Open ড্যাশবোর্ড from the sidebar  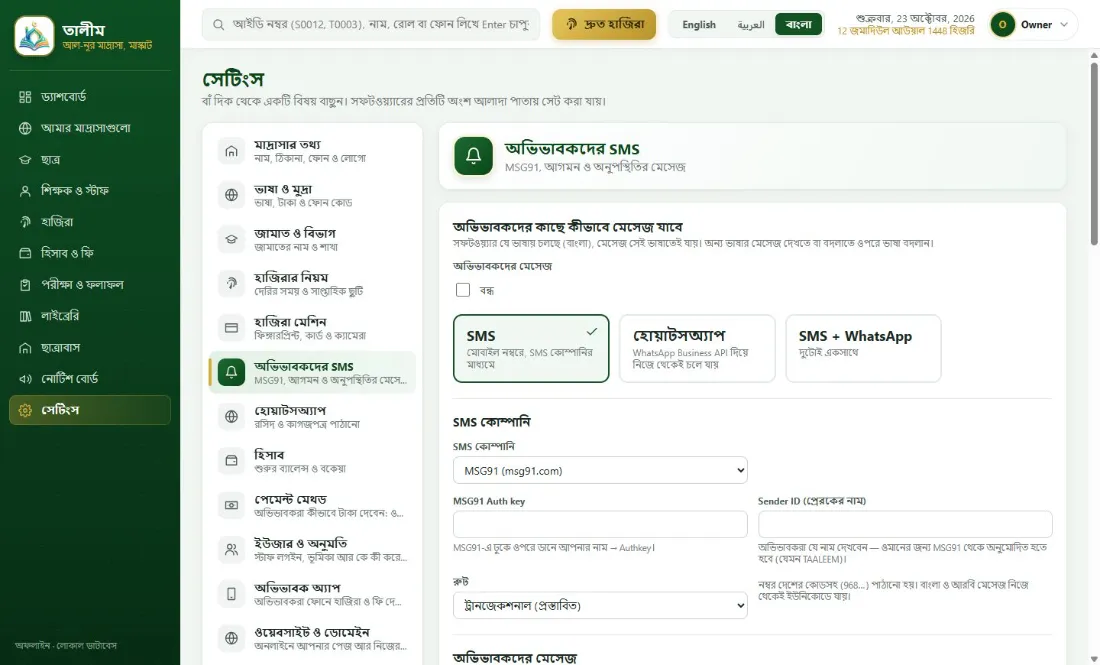click(90, 97)
